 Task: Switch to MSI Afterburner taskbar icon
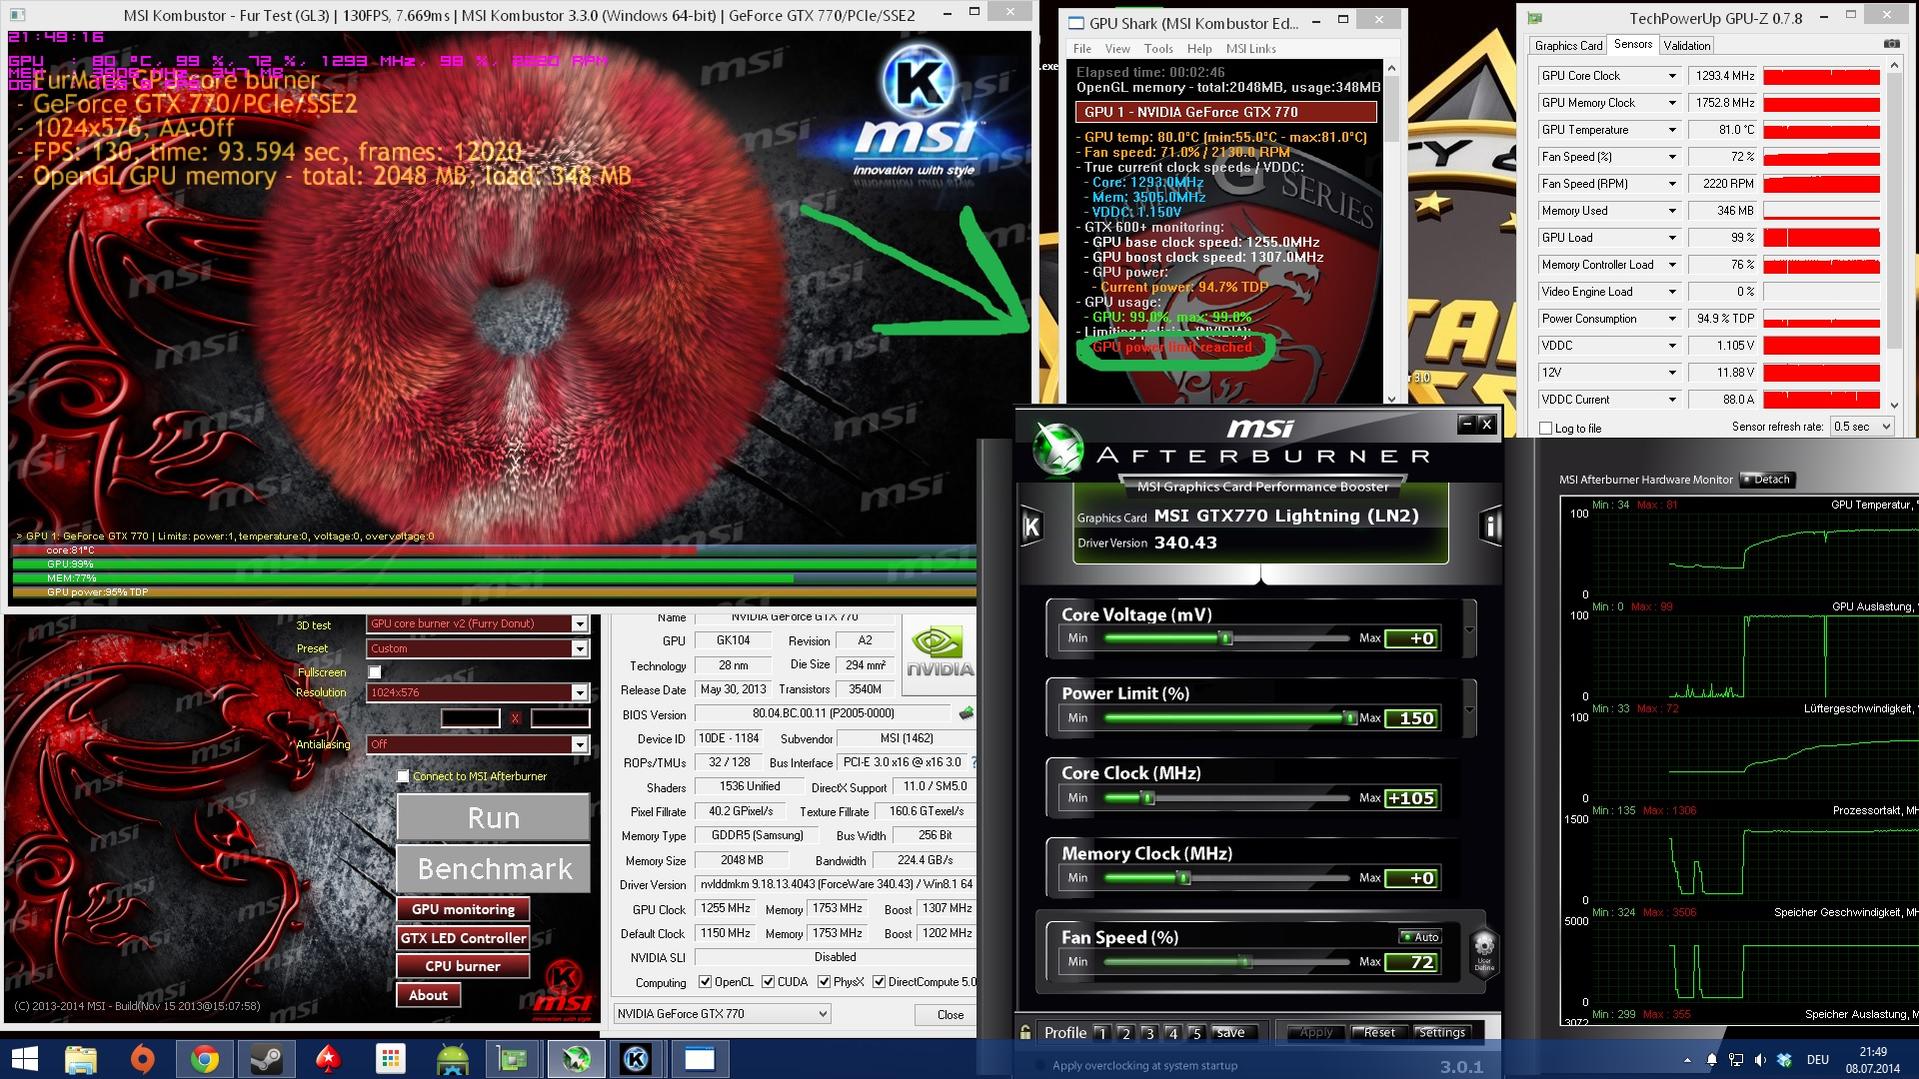(576, 1059)
